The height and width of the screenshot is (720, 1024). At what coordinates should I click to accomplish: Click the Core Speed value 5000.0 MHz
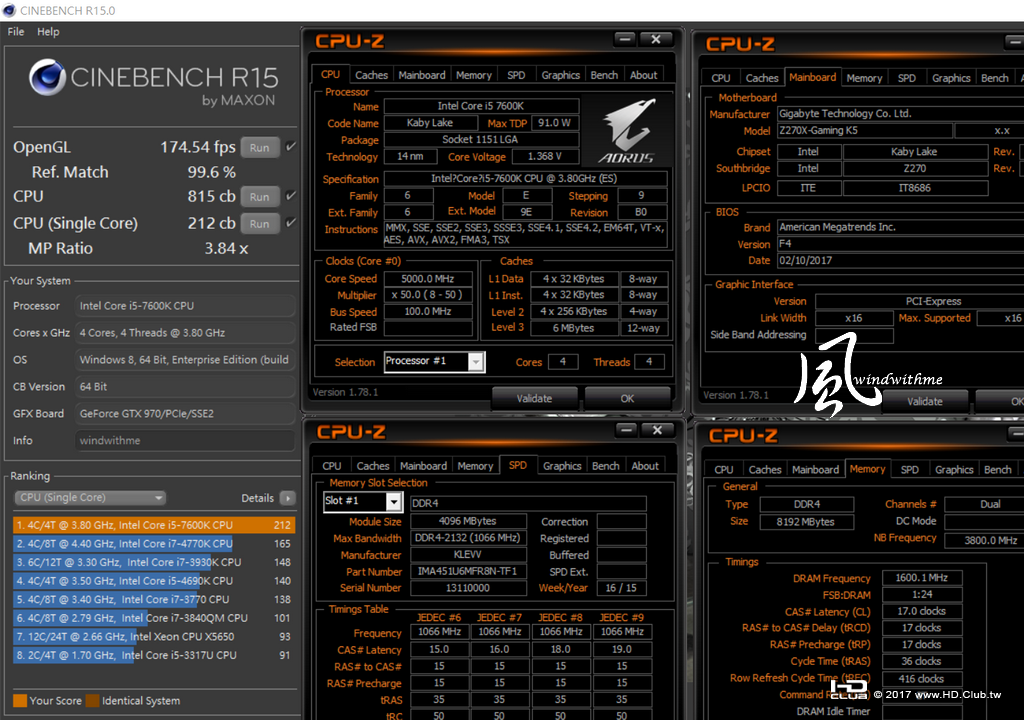tap(428, 278)
